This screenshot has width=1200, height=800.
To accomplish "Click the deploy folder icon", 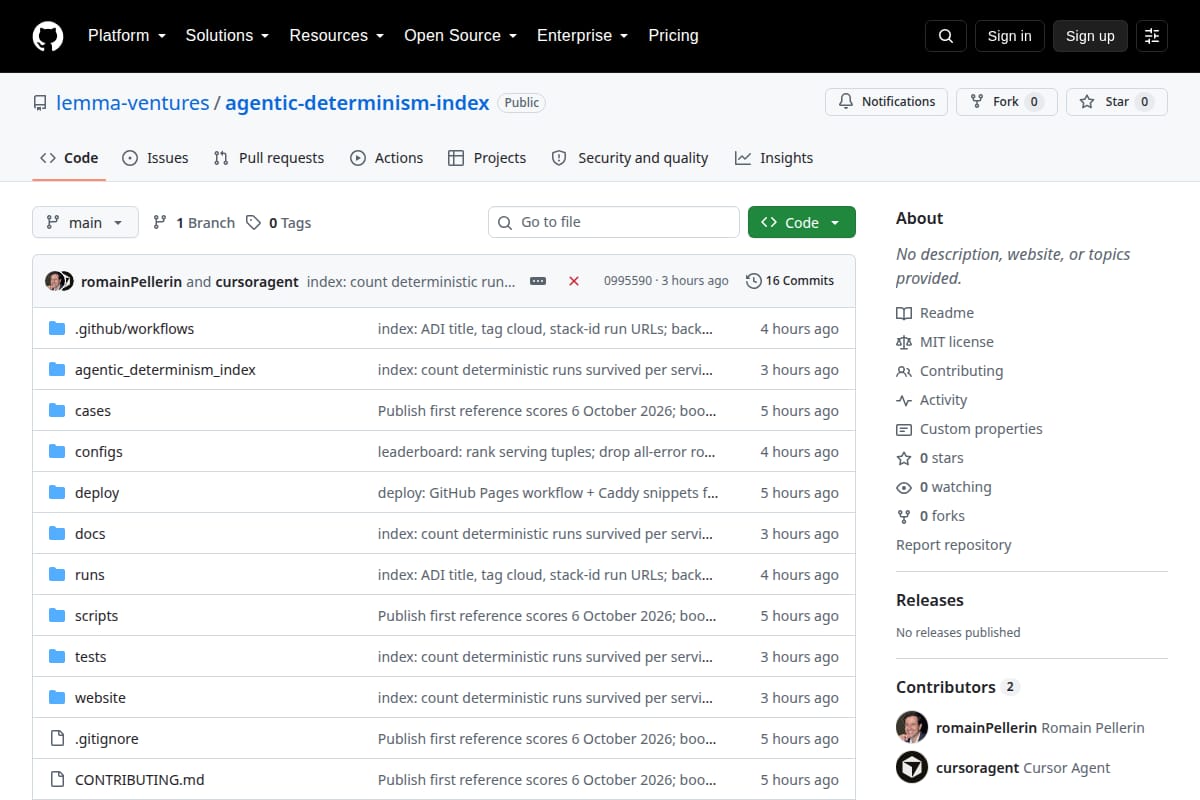I will [x=57, y=492].
